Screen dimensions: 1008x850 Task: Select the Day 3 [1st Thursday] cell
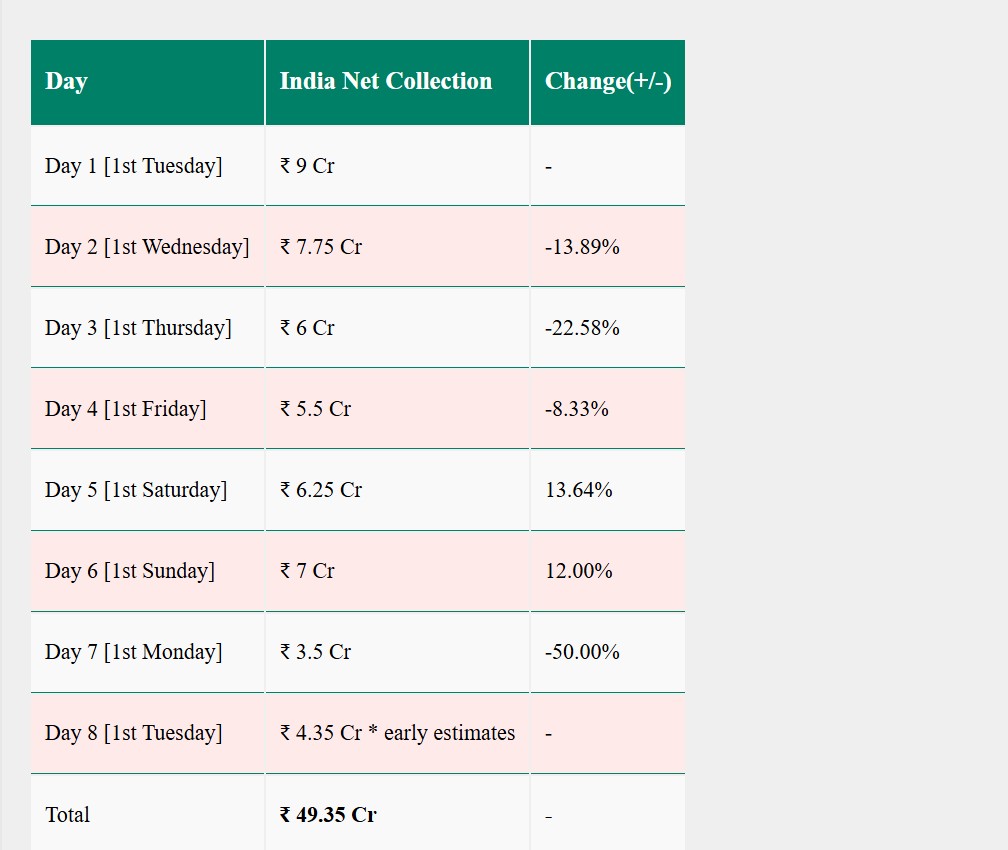(x=138, y=328)
